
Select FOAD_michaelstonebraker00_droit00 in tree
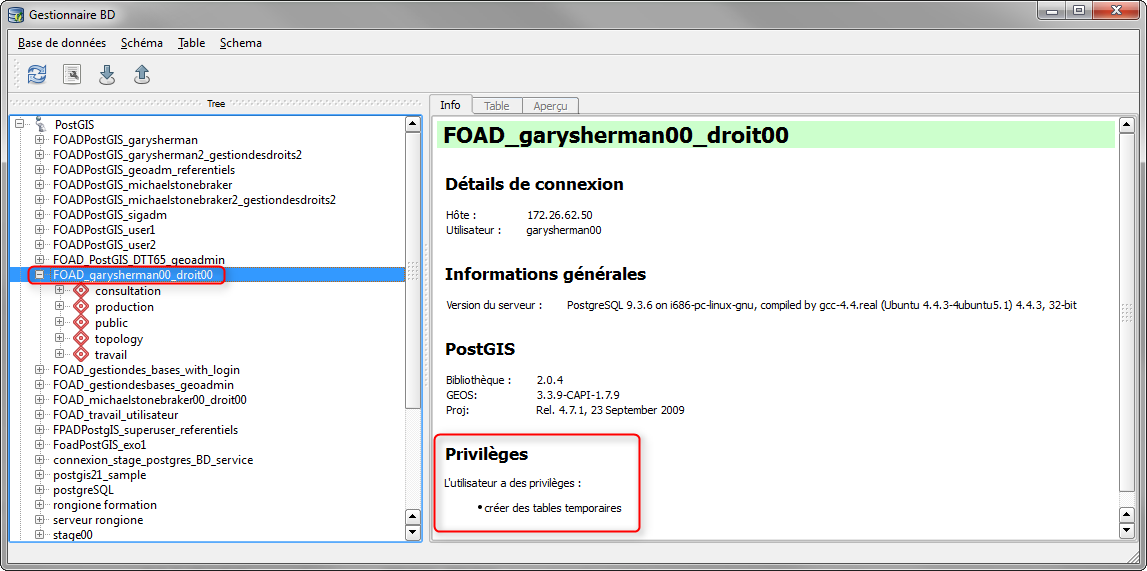pyautogui.click(x=149, y=399)
